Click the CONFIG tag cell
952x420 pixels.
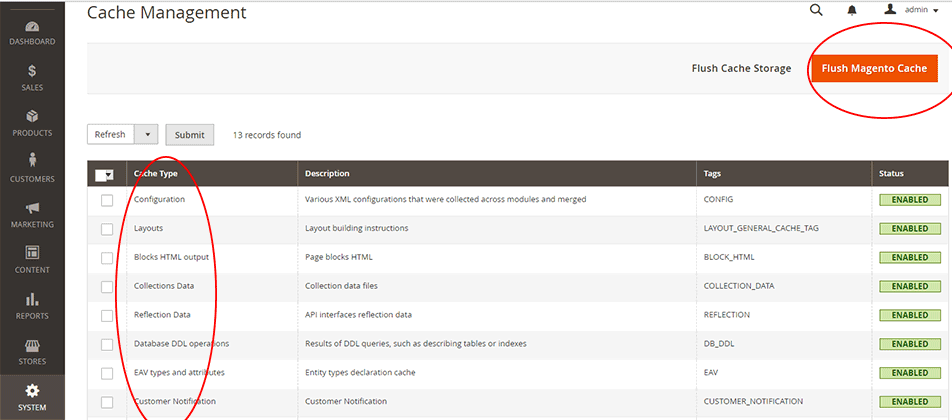coord(718,199)
